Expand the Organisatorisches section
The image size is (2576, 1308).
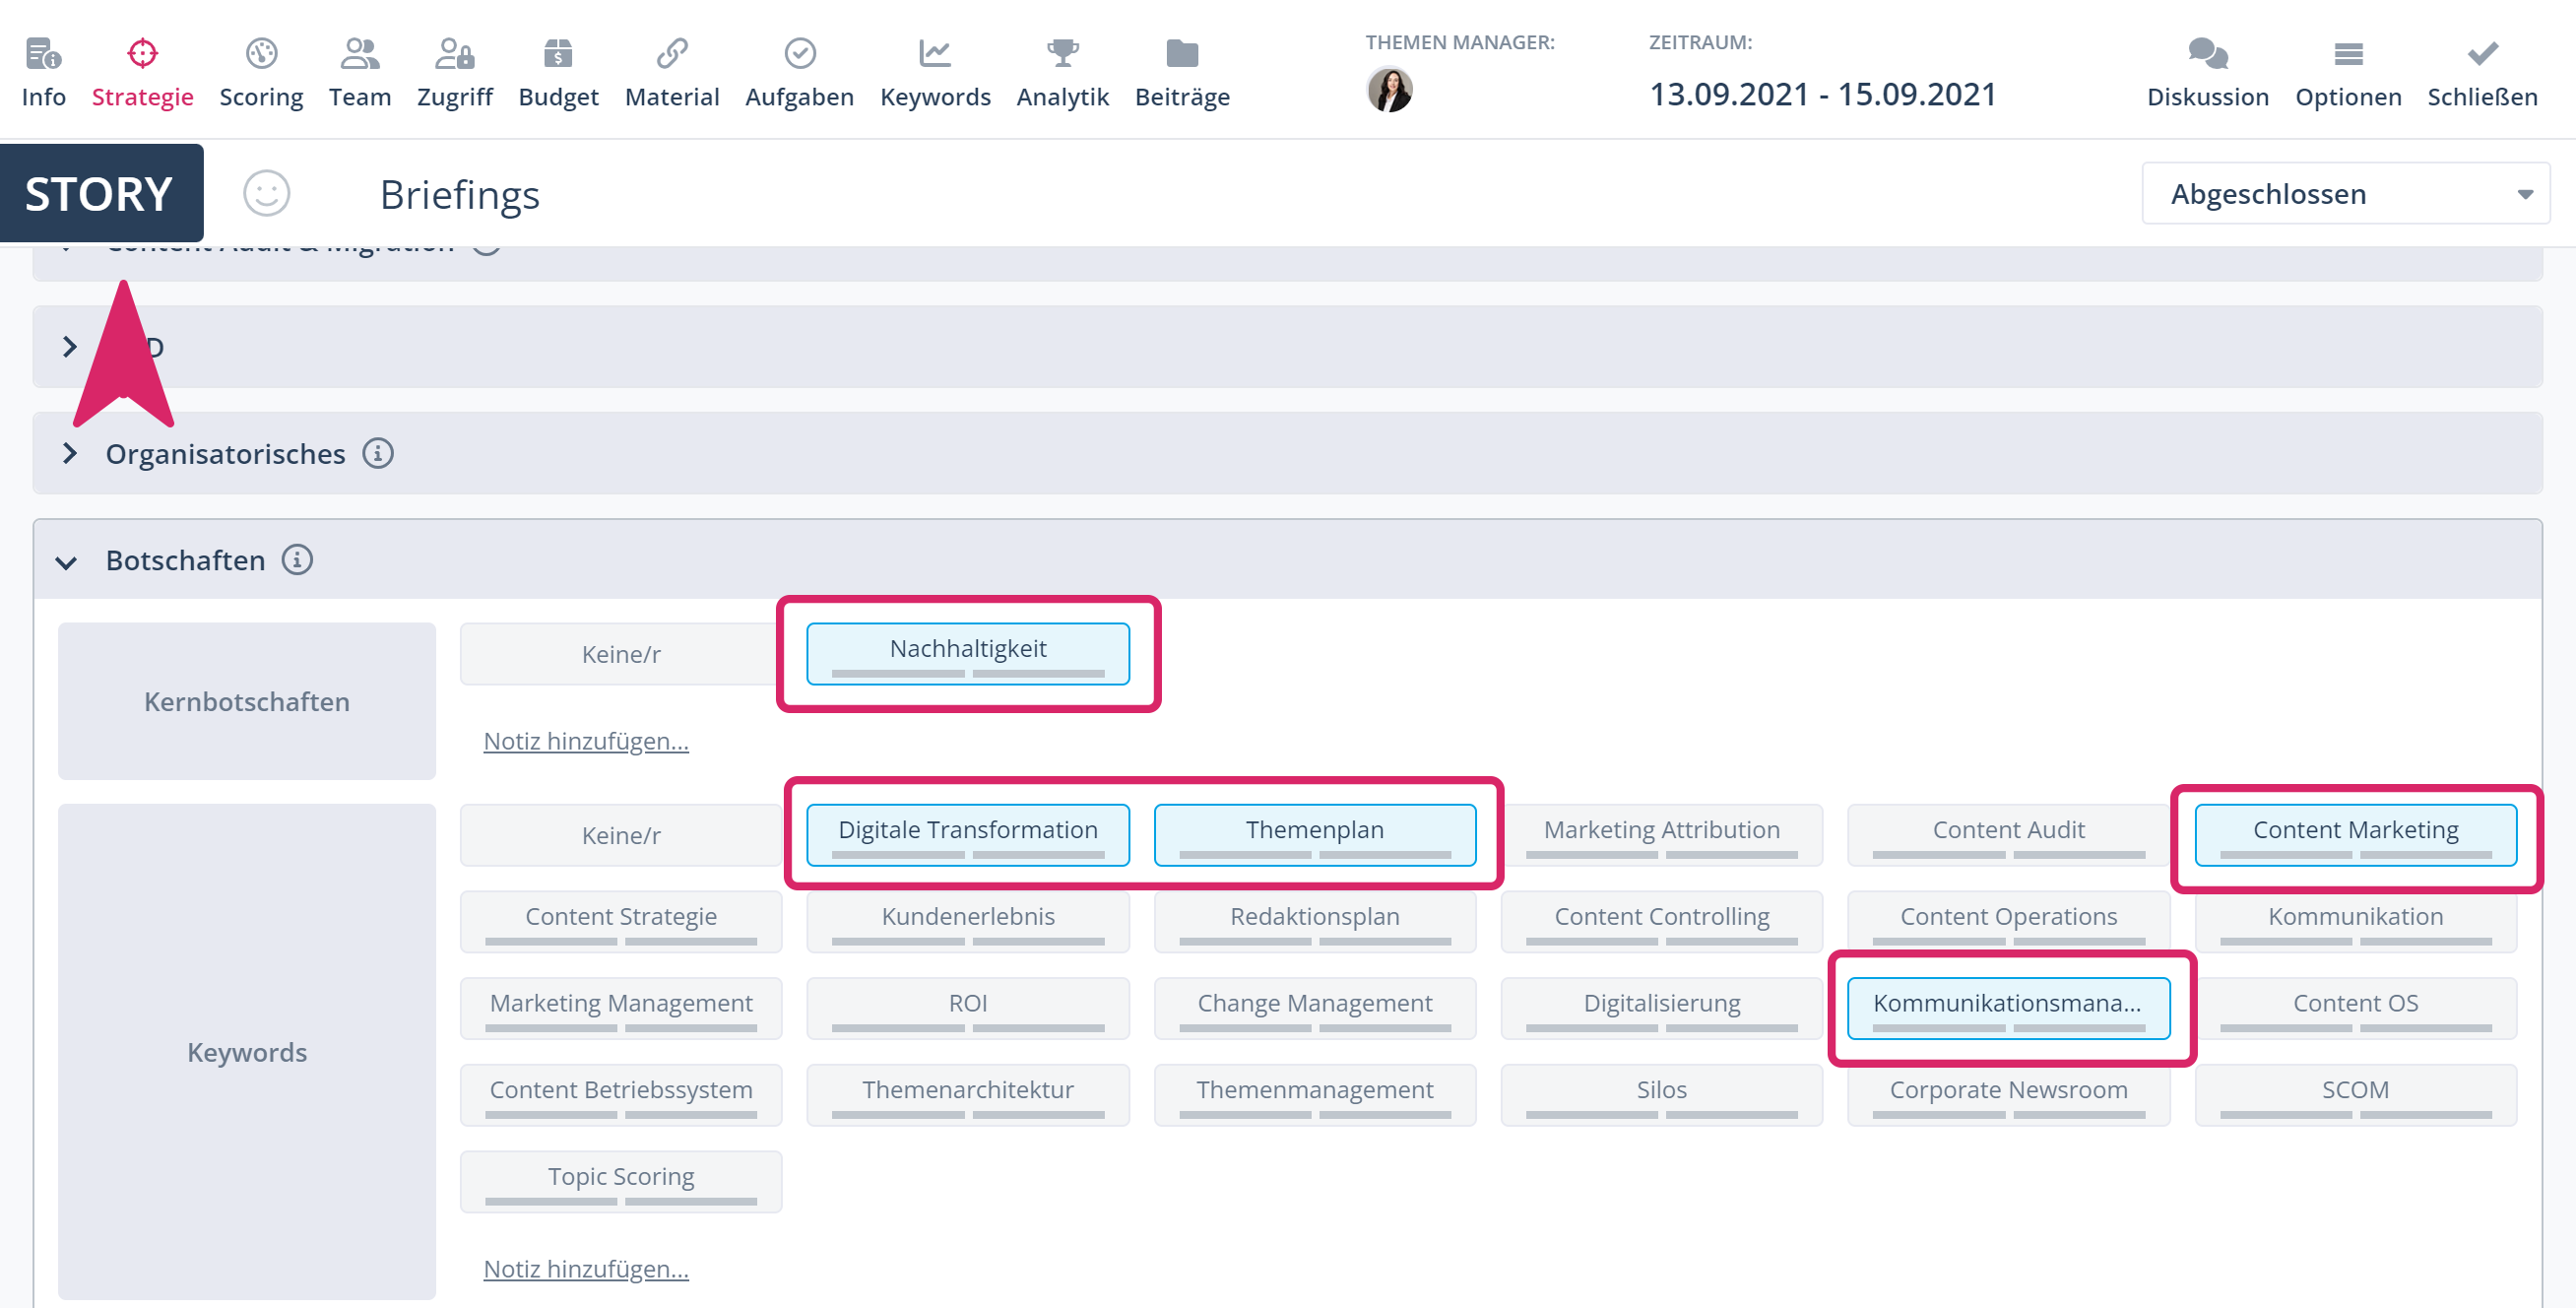69,454
